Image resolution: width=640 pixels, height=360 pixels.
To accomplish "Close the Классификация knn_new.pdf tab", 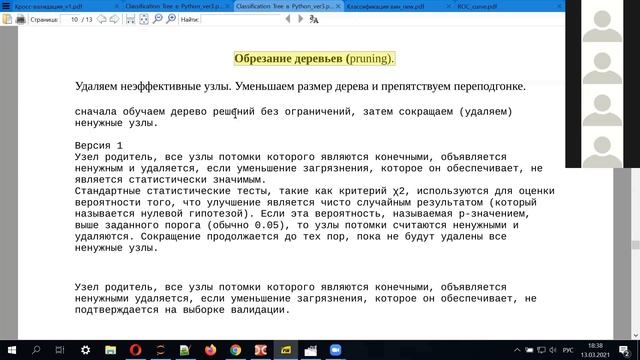I will pyautogui.click(x=449, y=7).
